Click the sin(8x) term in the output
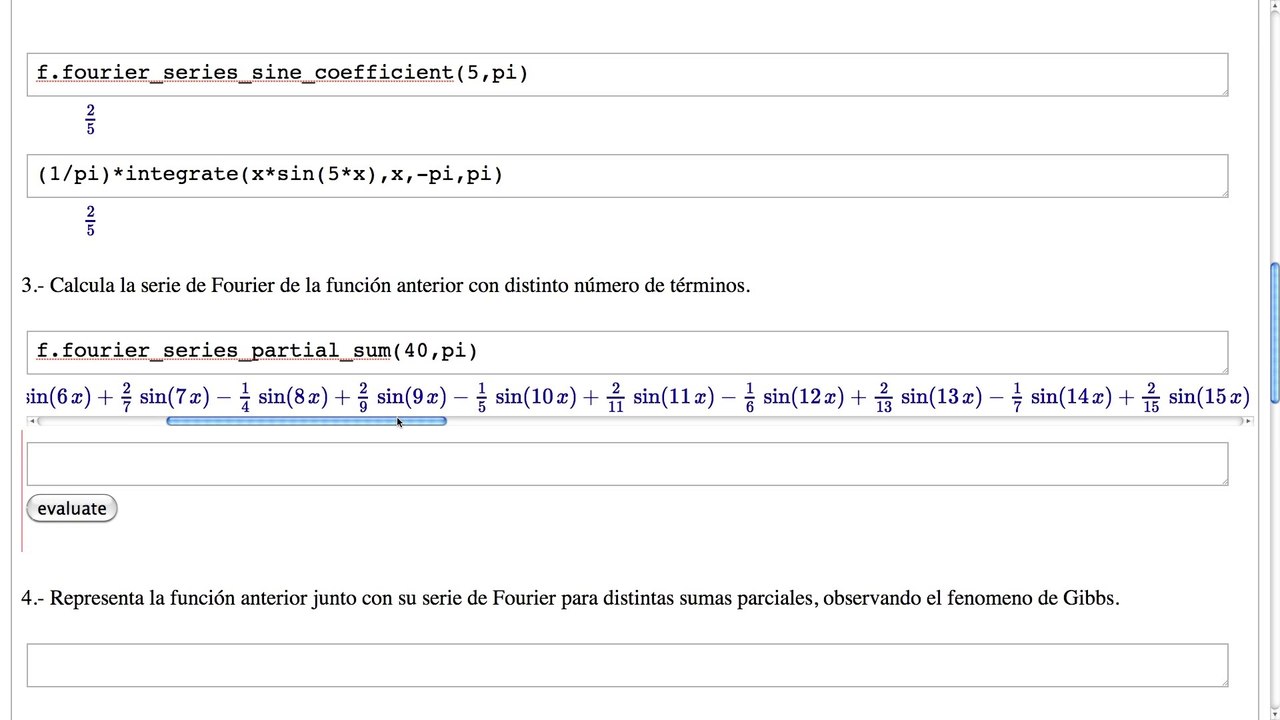This screenshot has height=720, width=1280. click(x=294, y=397)
